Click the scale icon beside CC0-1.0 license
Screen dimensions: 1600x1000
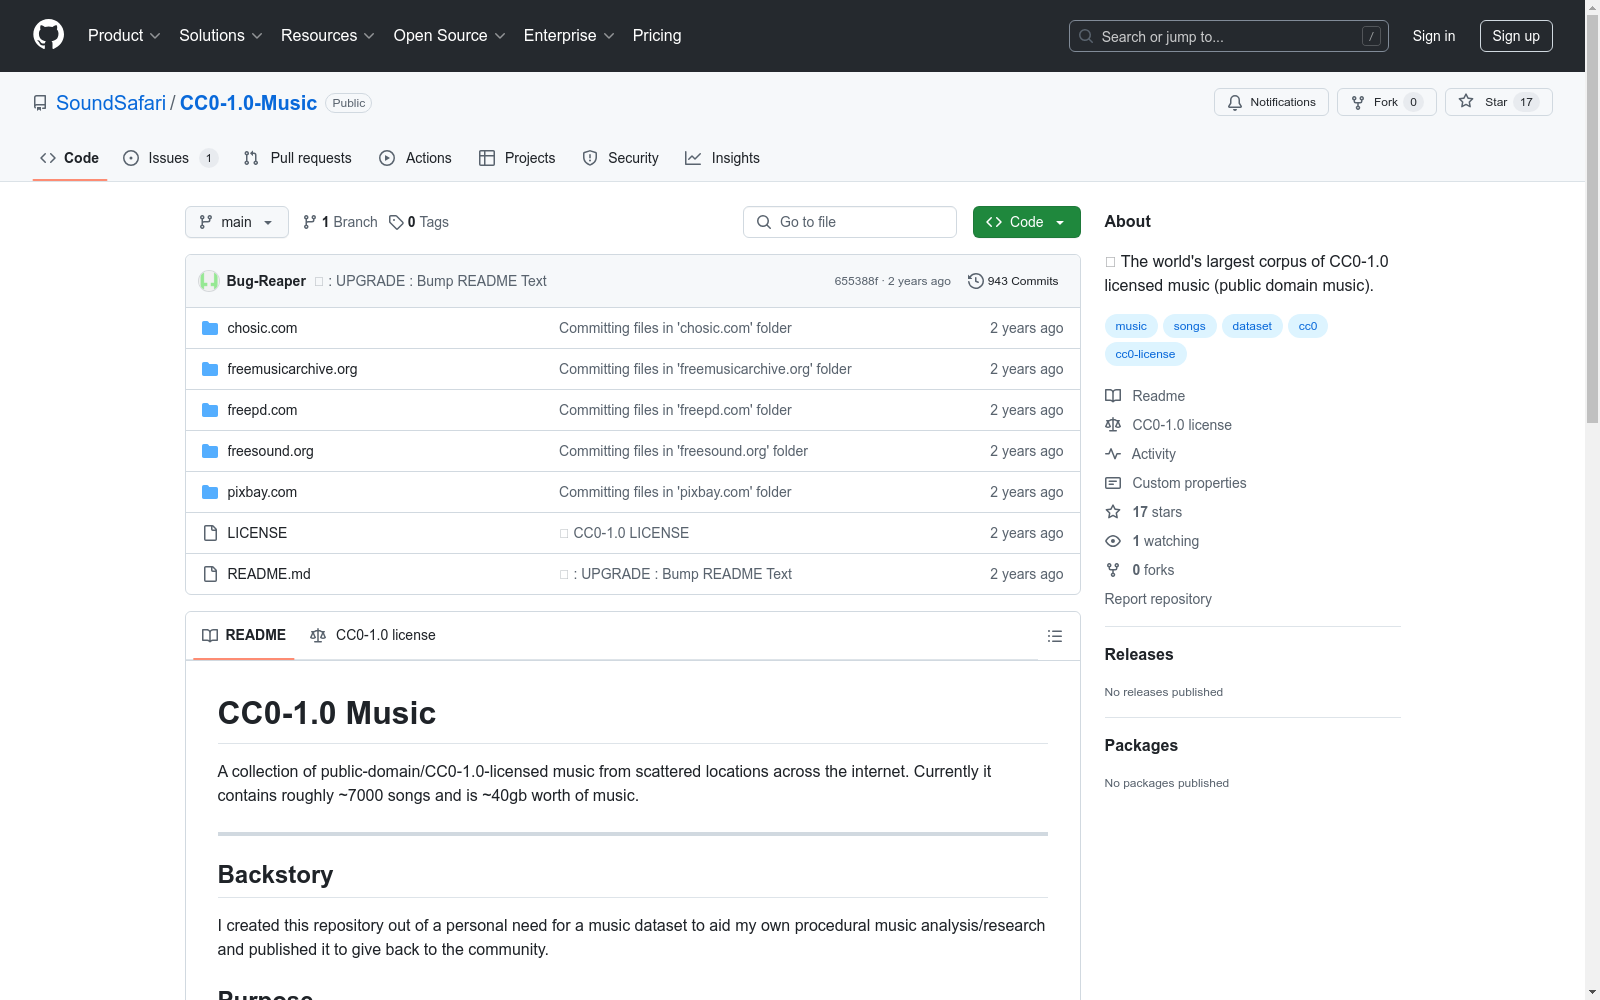1113,425
